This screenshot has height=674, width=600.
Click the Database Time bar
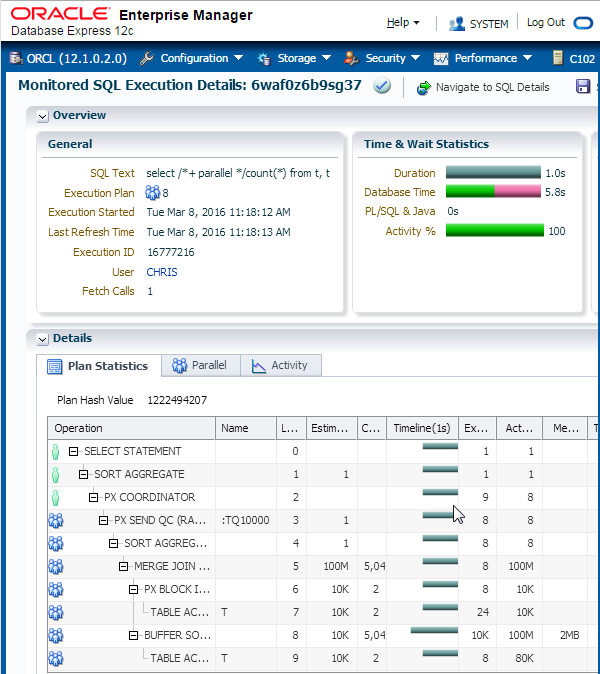tap(493, 191)
